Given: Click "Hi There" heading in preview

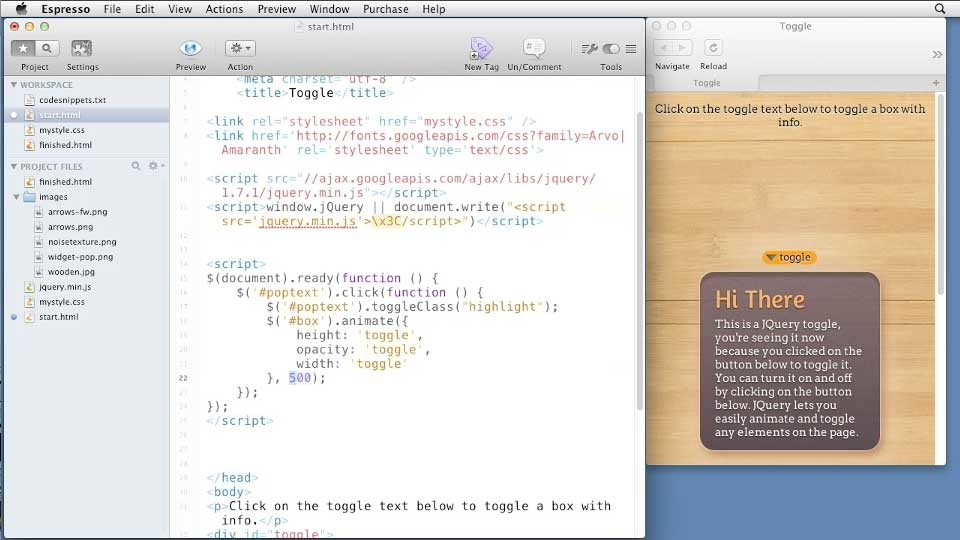Looking at the screenshot, I should point(760,300).
